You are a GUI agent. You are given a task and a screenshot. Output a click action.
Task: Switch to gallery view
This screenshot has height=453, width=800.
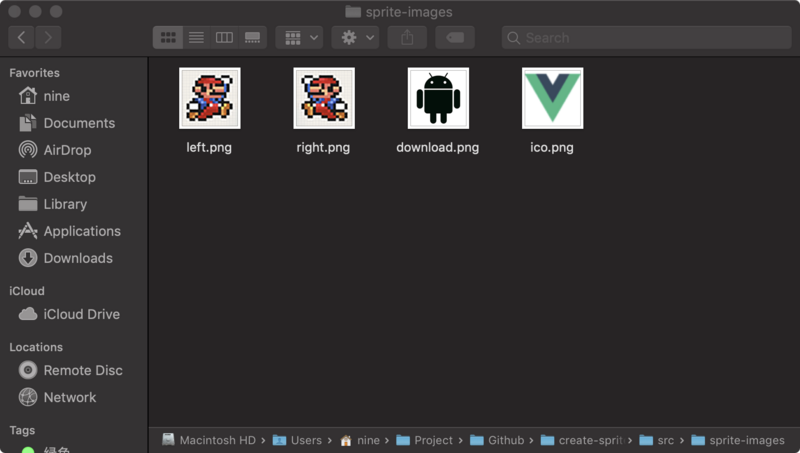(x=253, y=37)
